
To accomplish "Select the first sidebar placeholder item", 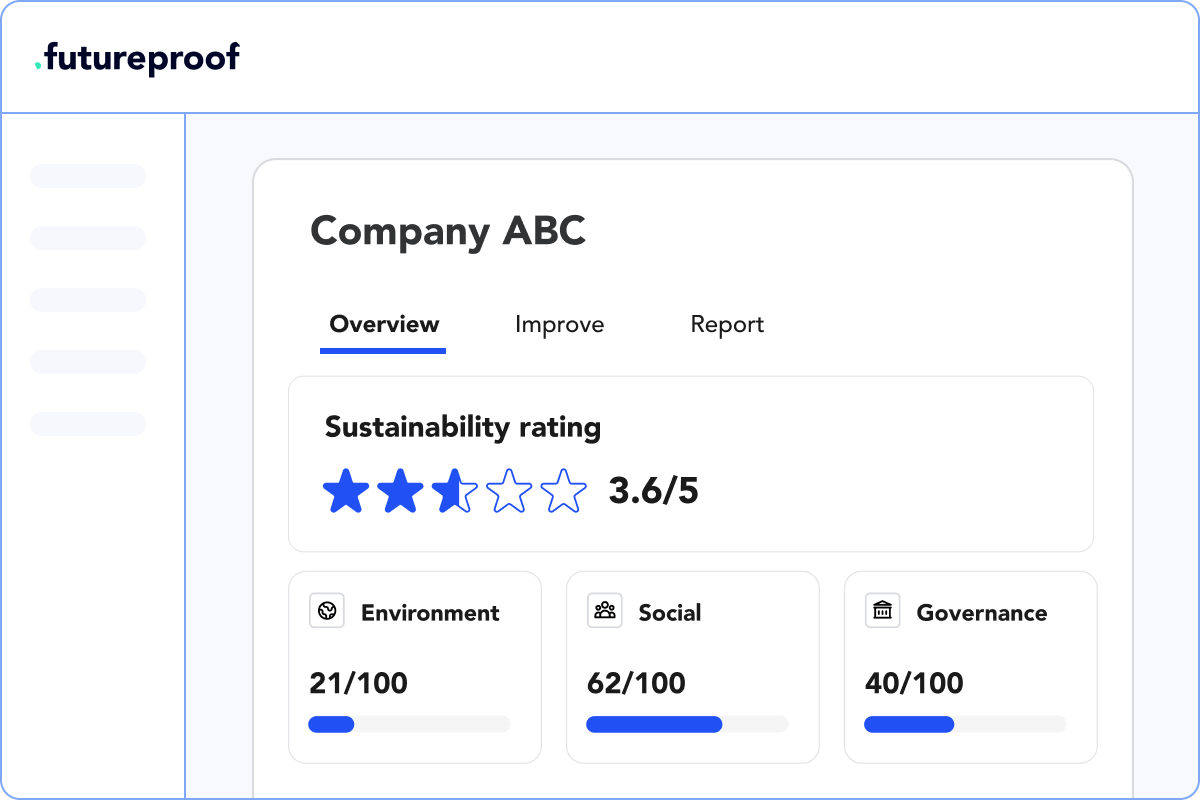I will pos(88,176).
